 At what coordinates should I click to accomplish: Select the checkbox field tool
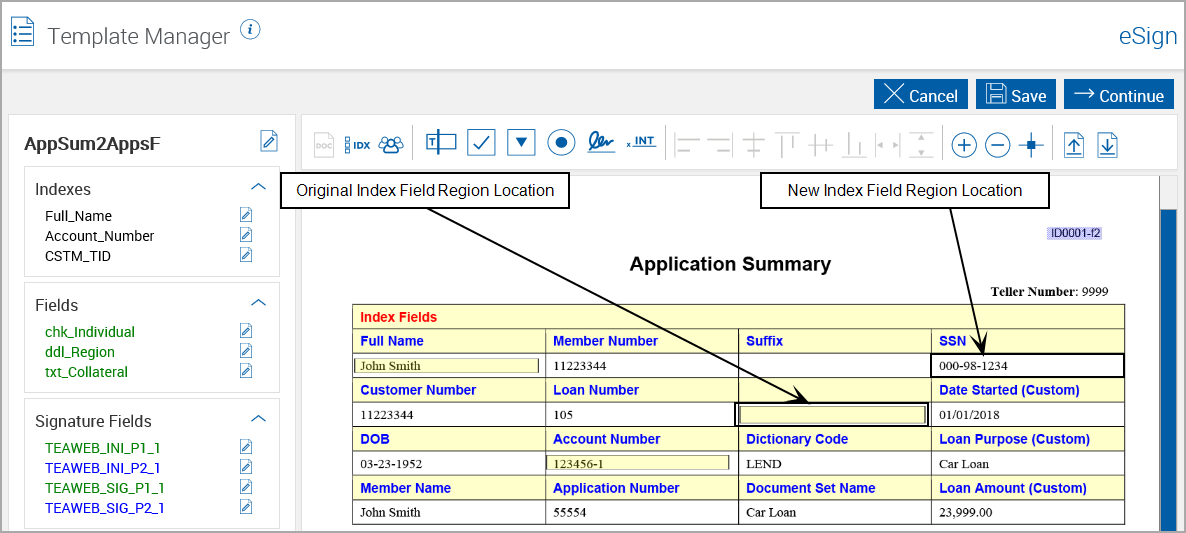(481, 142)
